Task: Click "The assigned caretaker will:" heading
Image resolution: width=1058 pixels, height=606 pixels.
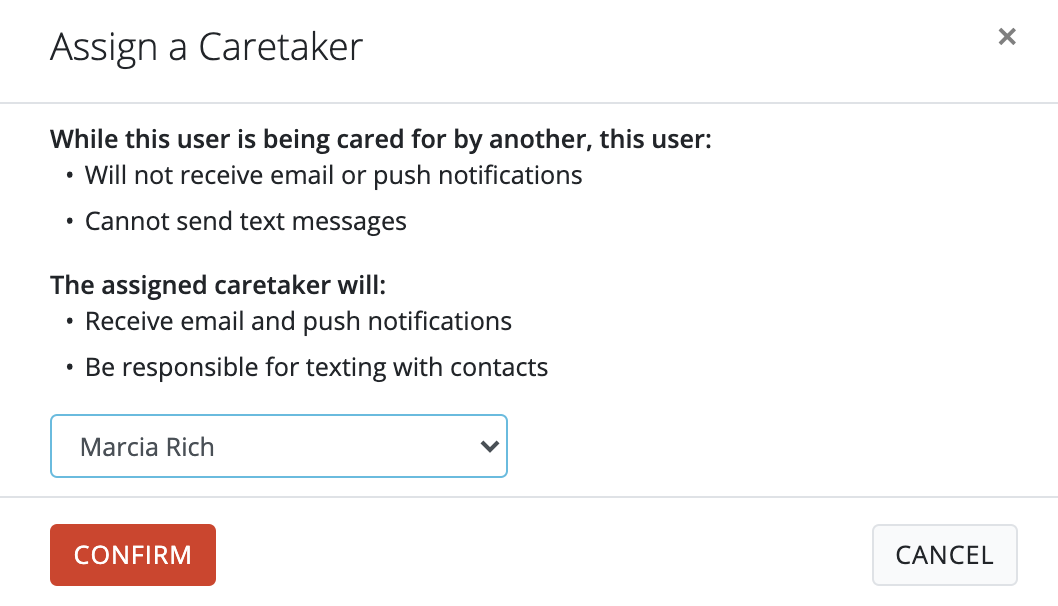Action: (x=217, y=285)
